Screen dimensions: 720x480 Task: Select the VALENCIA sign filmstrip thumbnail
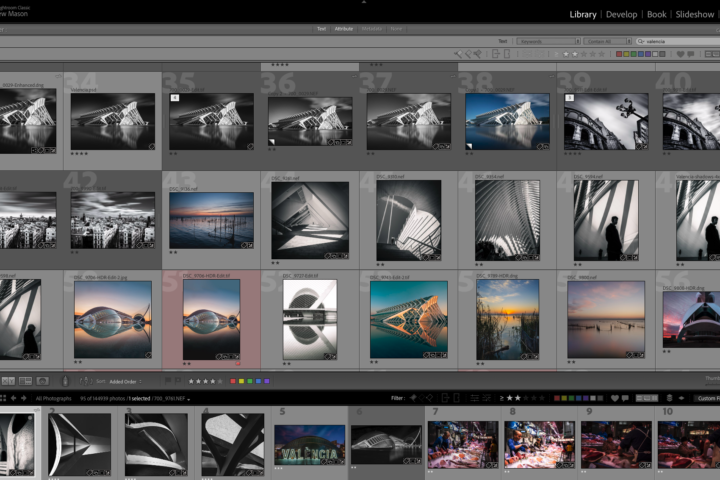[x=309, y=445]
